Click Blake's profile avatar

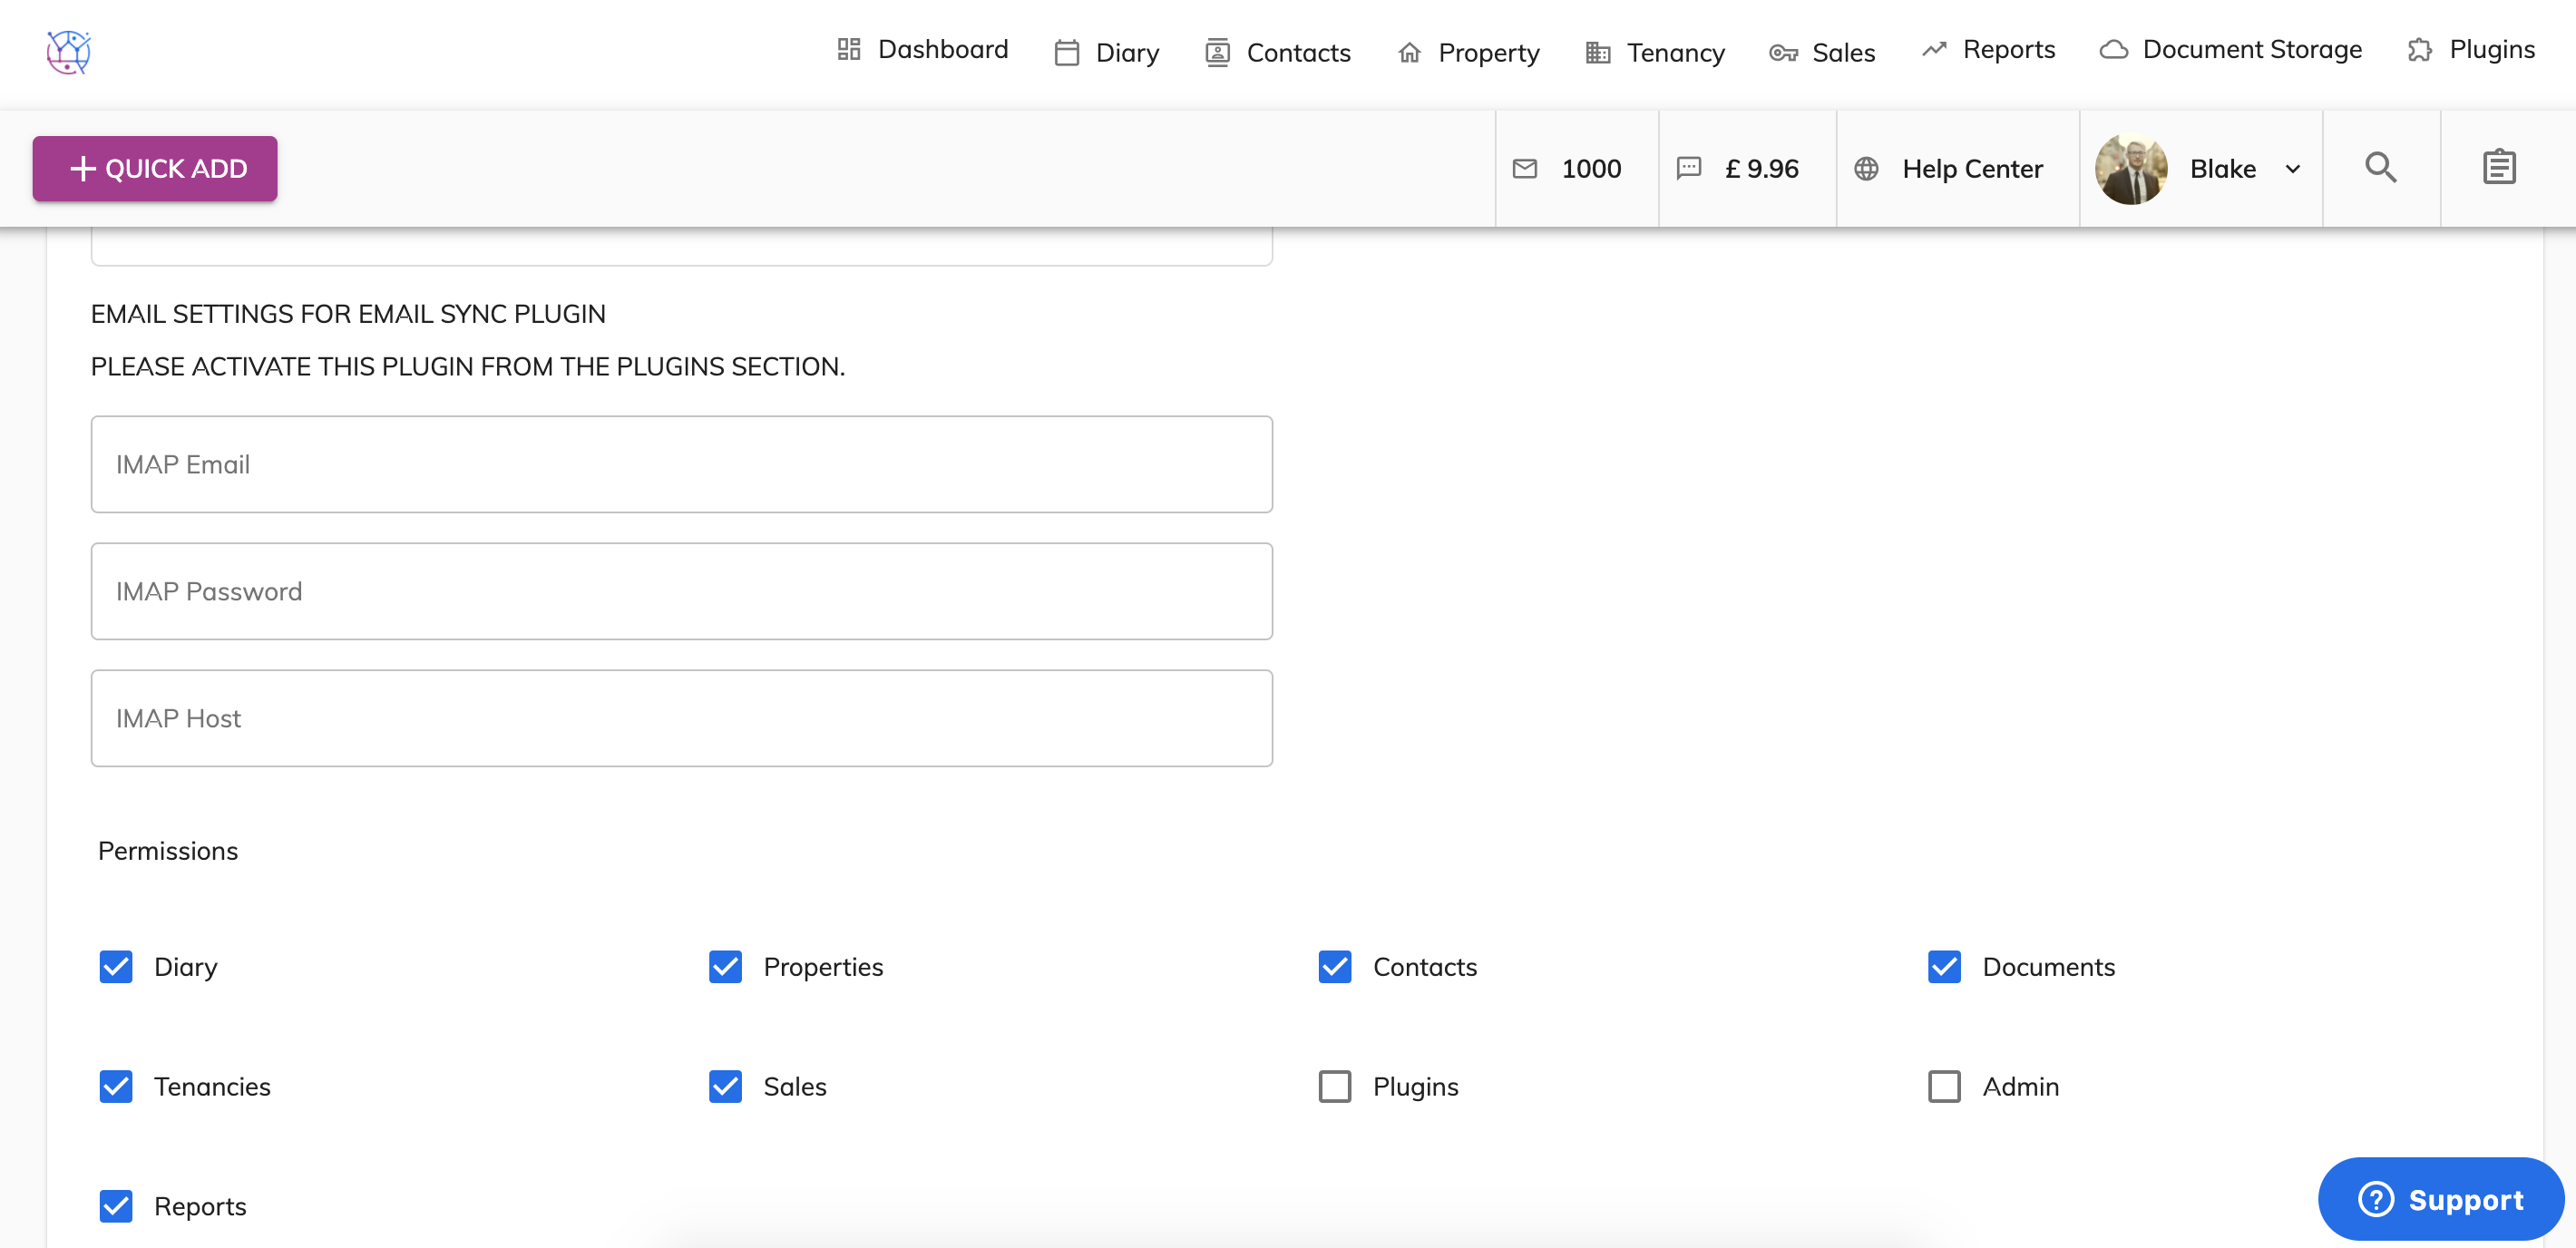coord(2131,169)
